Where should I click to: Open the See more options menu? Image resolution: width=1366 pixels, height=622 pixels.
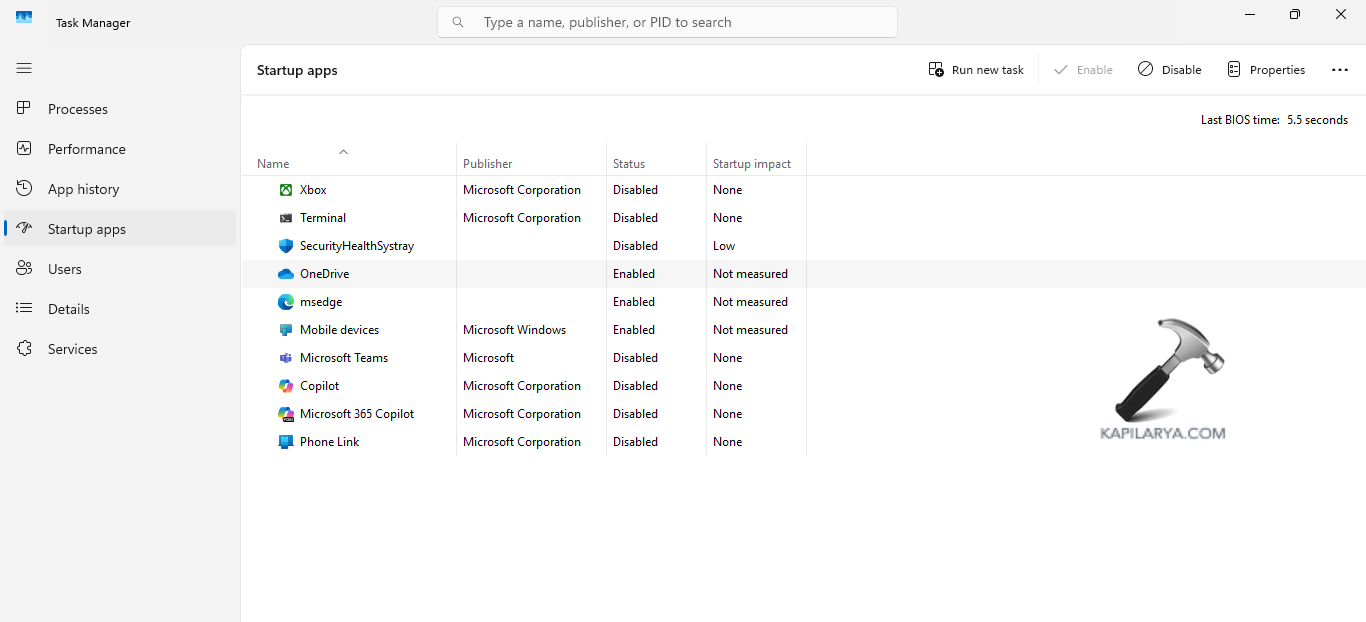[1340, 69]
